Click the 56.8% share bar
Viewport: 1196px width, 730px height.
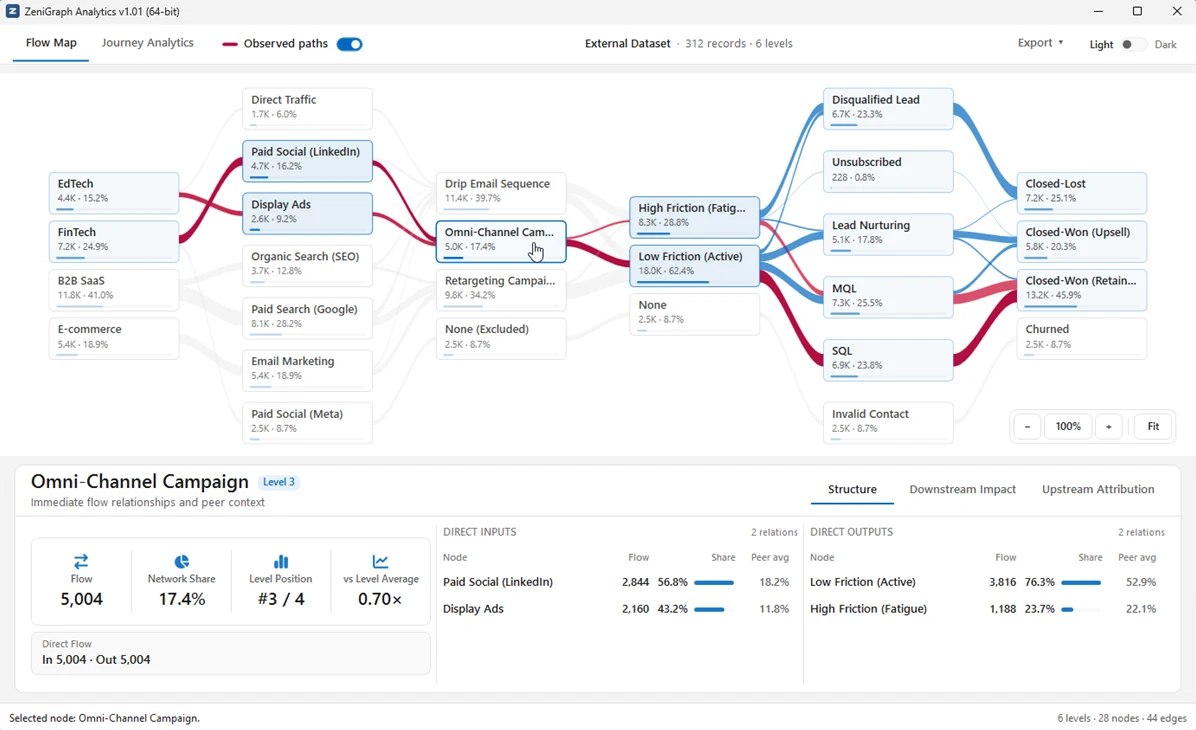[715, 582]
